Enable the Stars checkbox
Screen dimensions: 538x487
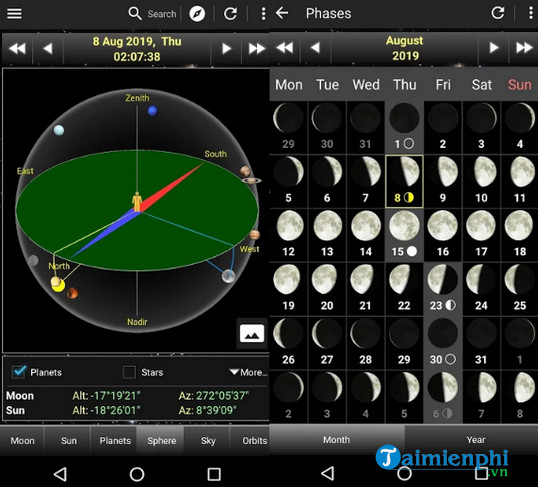tap(129, 372)
